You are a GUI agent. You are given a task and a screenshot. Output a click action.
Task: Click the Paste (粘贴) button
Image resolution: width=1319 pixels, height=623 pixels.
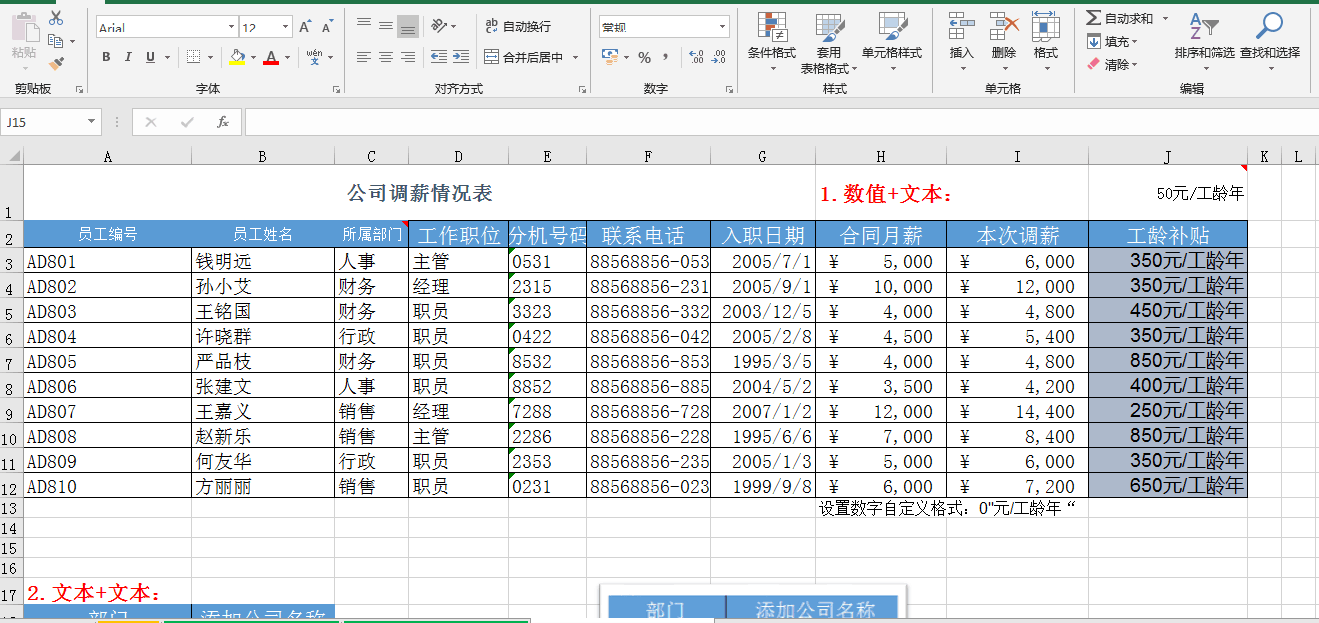23,40
